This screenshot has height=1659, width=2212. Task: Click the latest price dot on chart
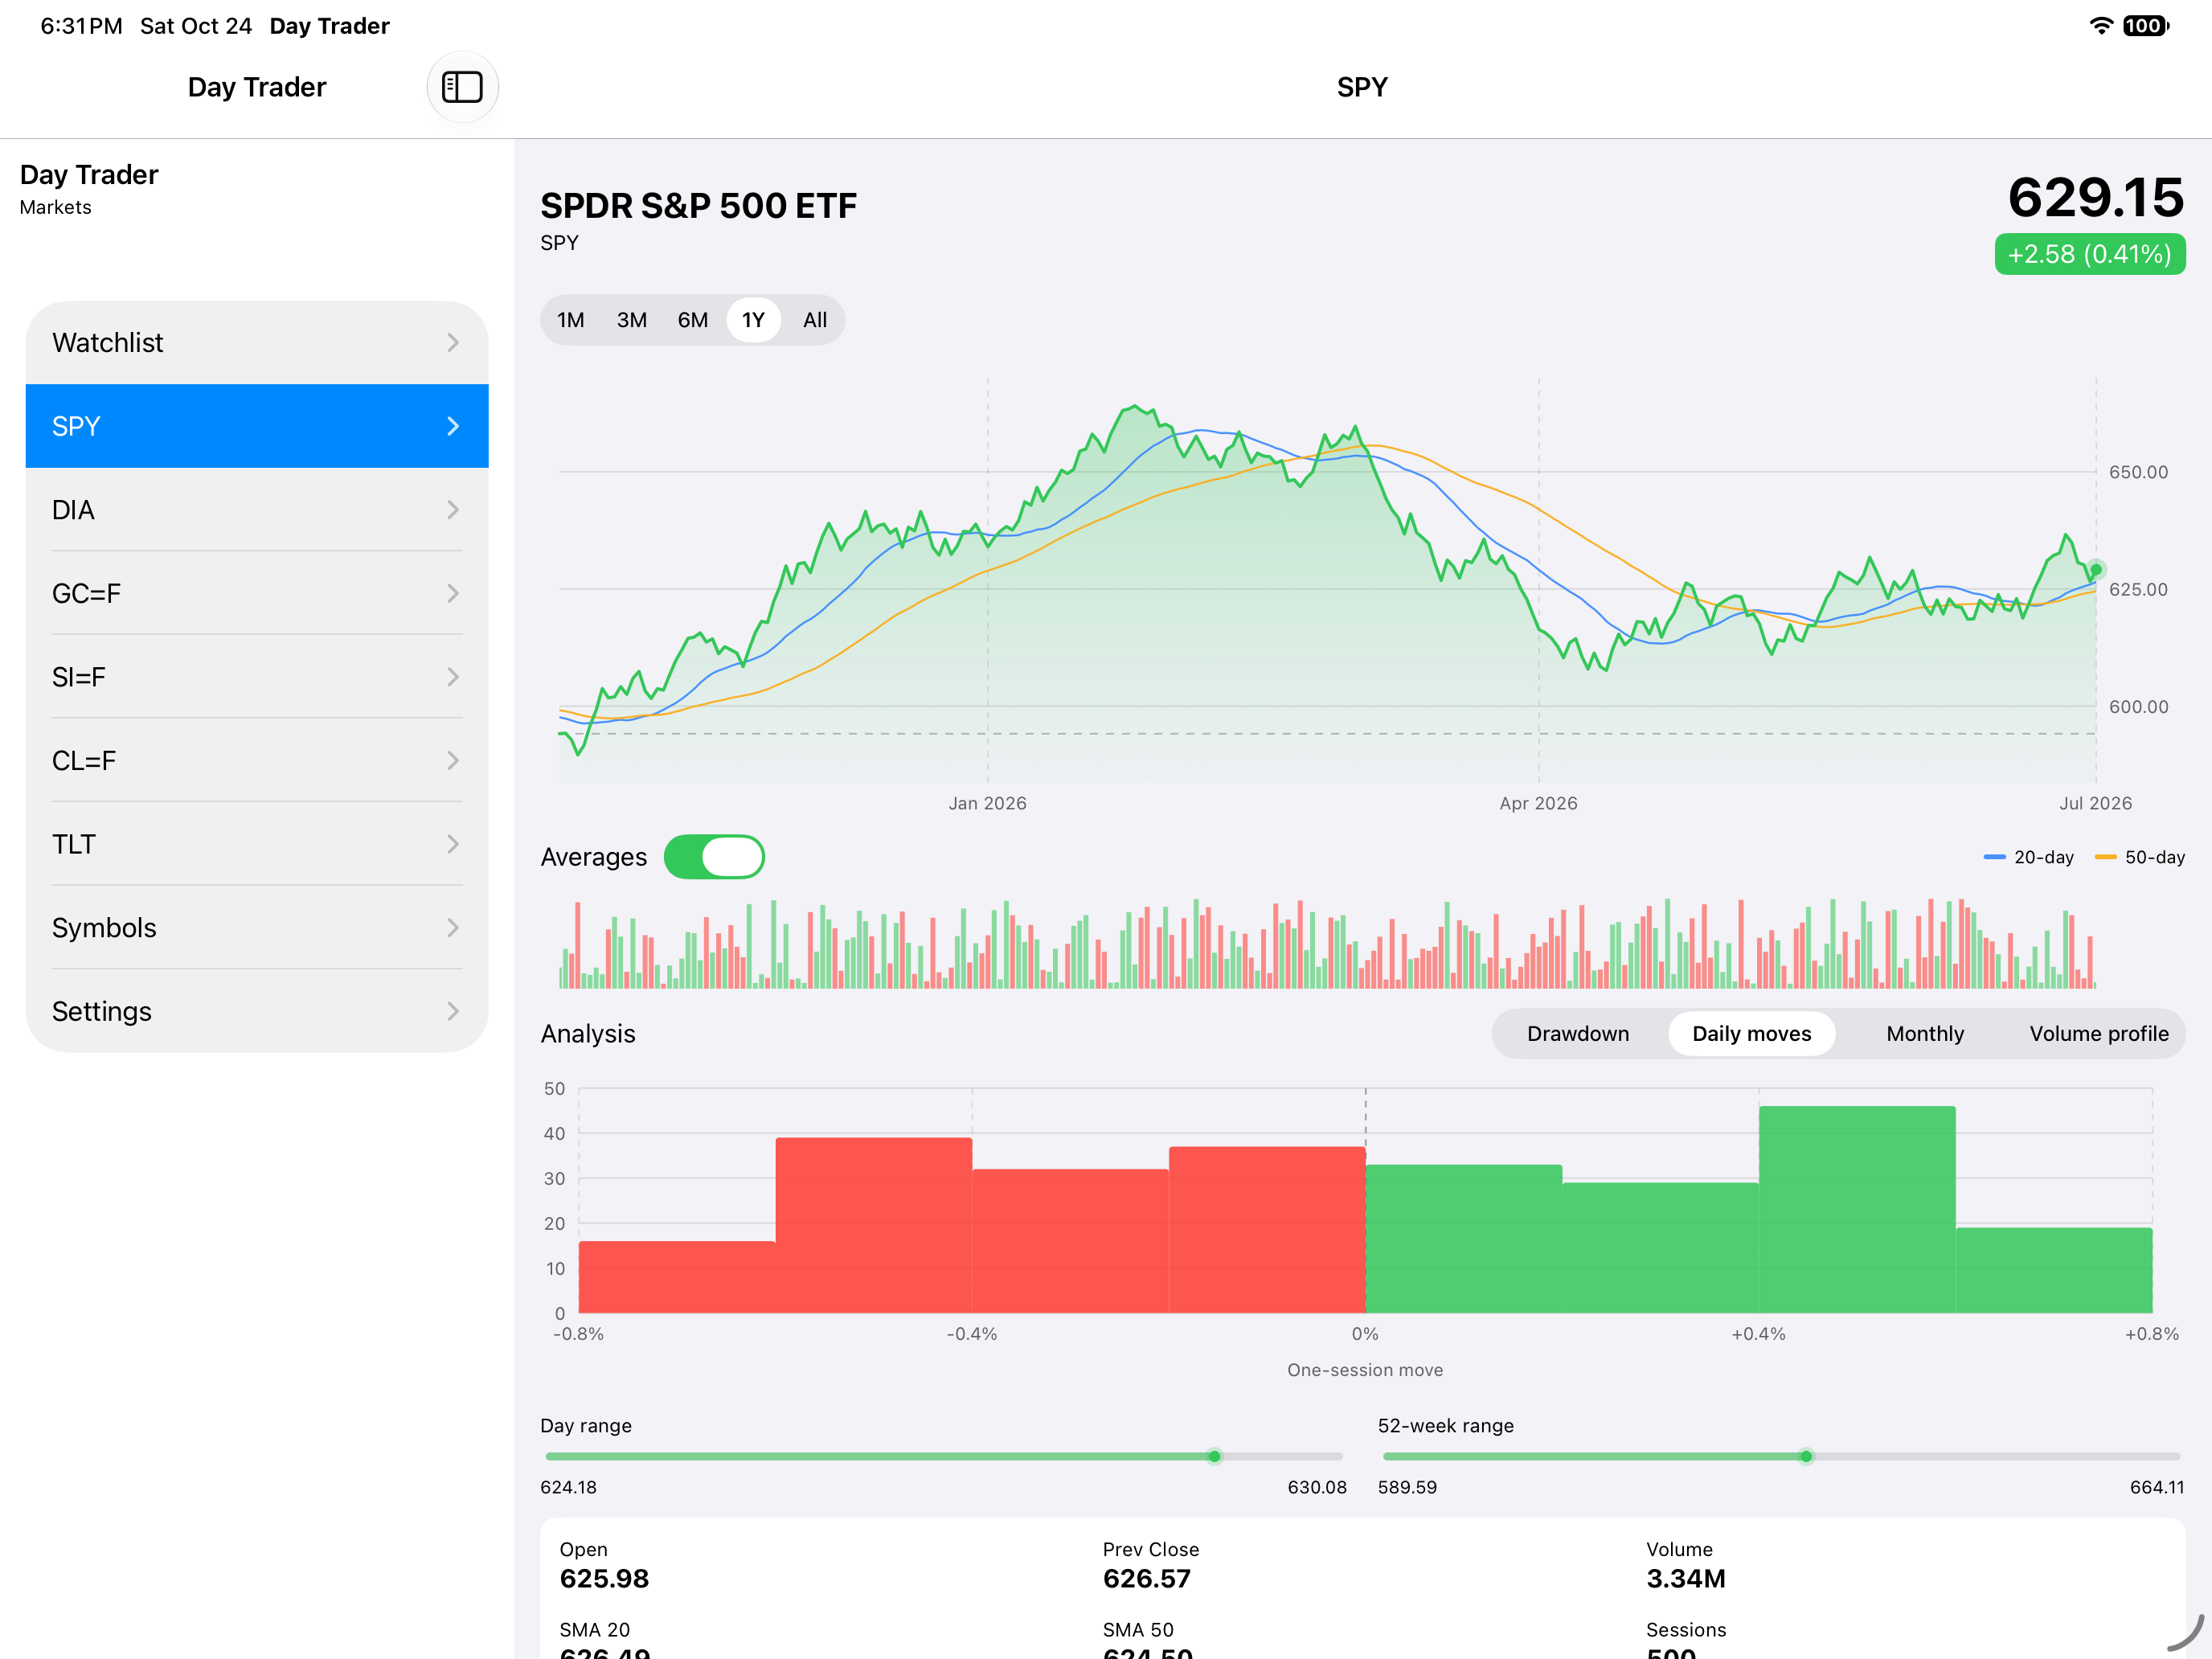(2096, 570)
